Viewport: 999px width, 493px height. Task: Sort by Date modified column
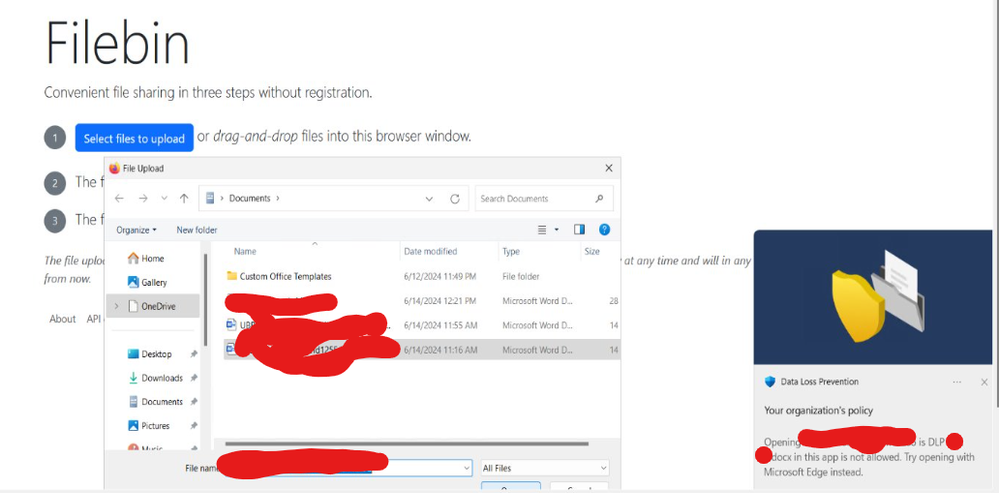click(x=431, y=252)
